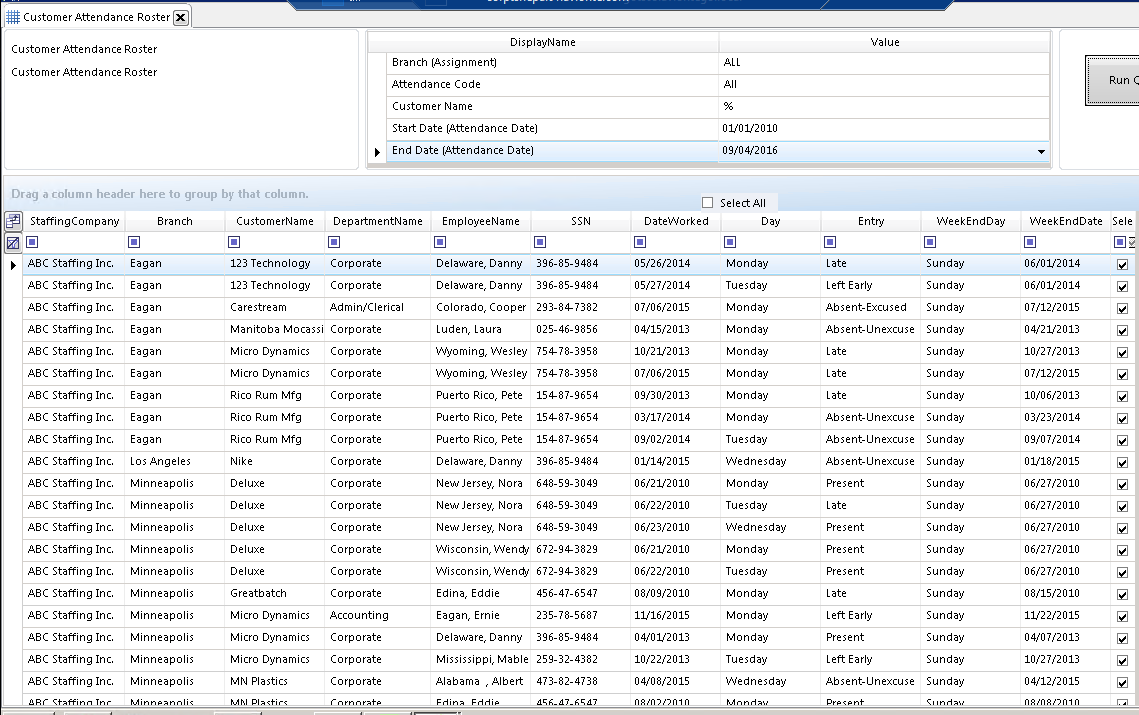The width and height of the screenshot is (1139, 715).
Task: Click row indicator arrow for End Date parameter
Action: pos(377,152)
